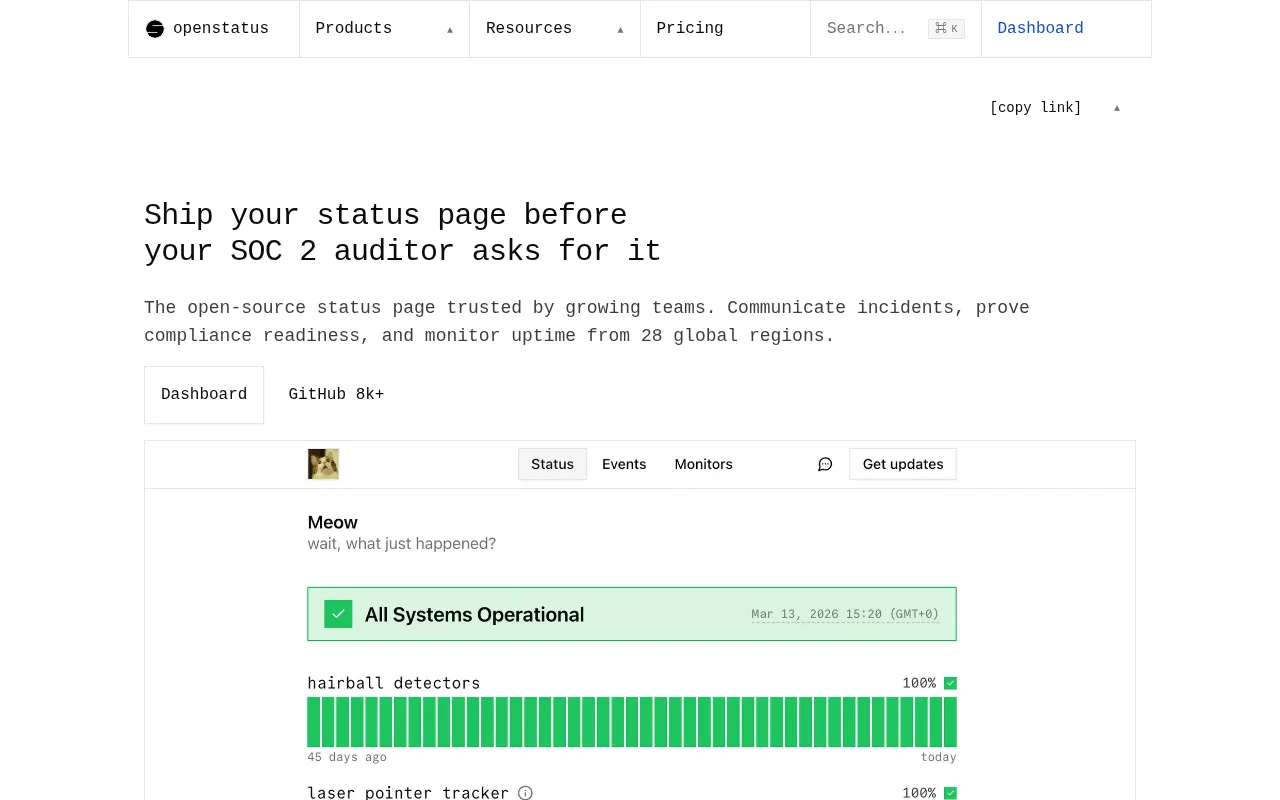Click the cat avatar thumbnail
The width and height of the screenshot is (1280, 800).
tap(323, 464)
